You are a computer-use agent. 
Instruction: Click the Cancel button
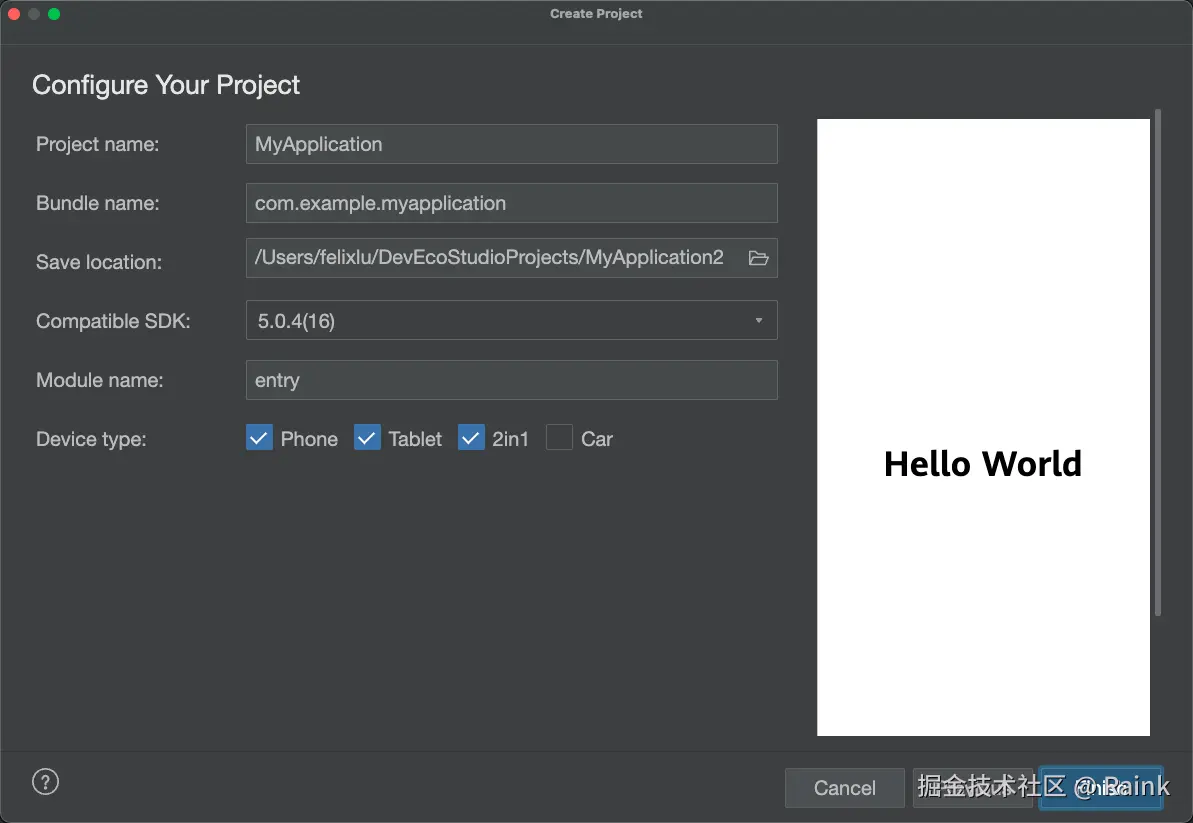coord(845,788)
